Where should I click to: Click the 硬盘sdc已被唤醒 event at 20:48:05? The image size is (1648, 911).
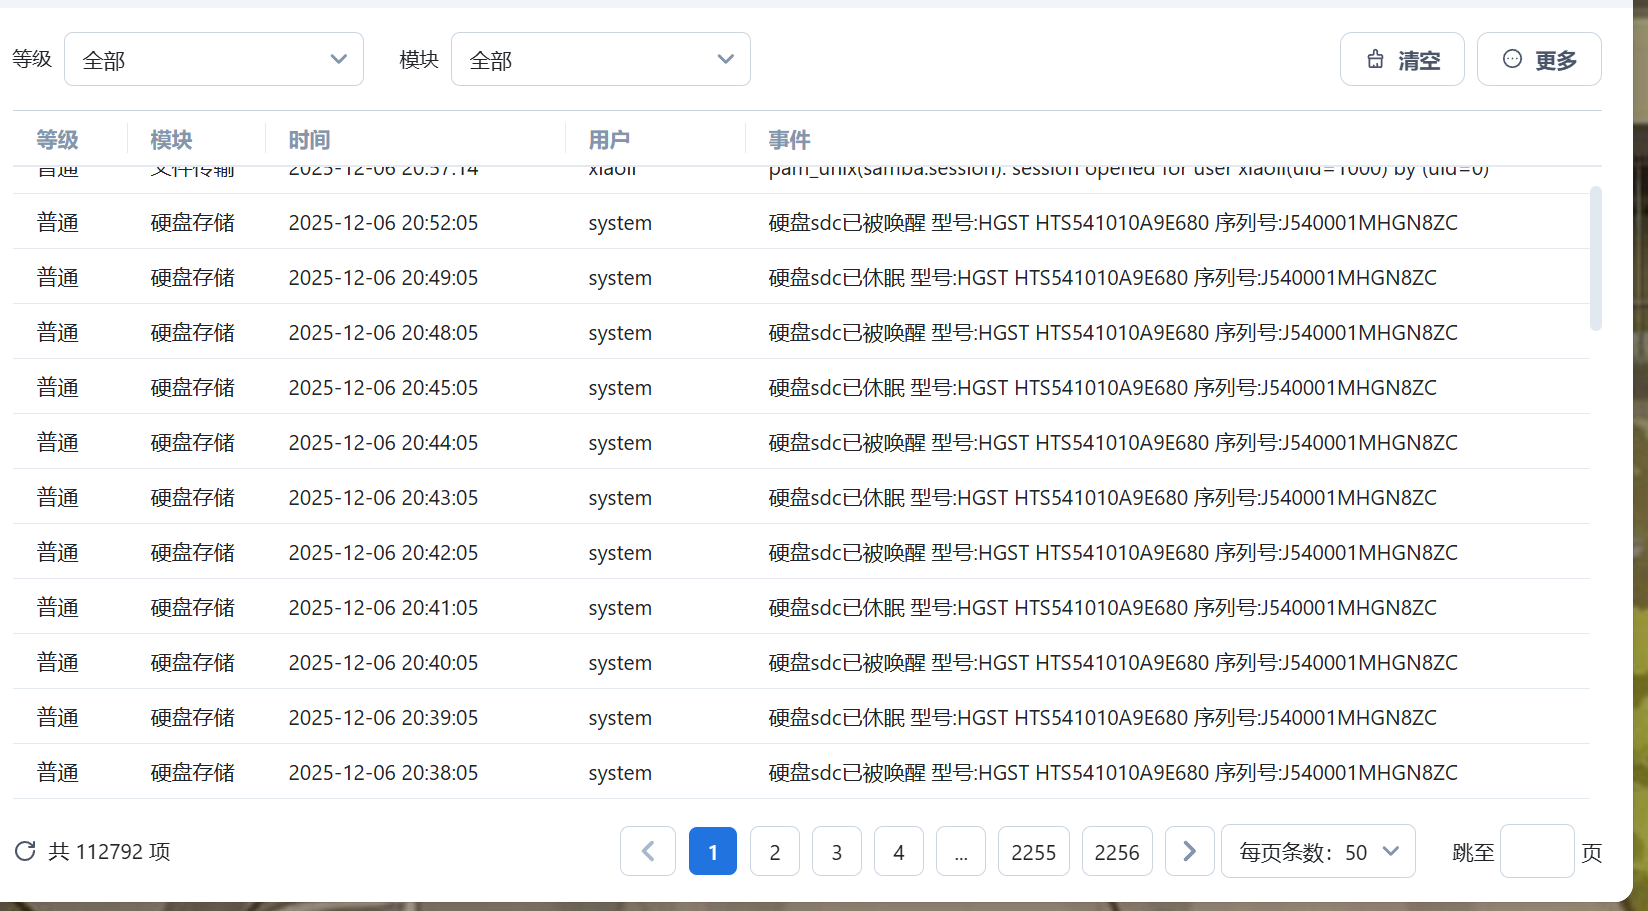click(x=1113, y=333)
